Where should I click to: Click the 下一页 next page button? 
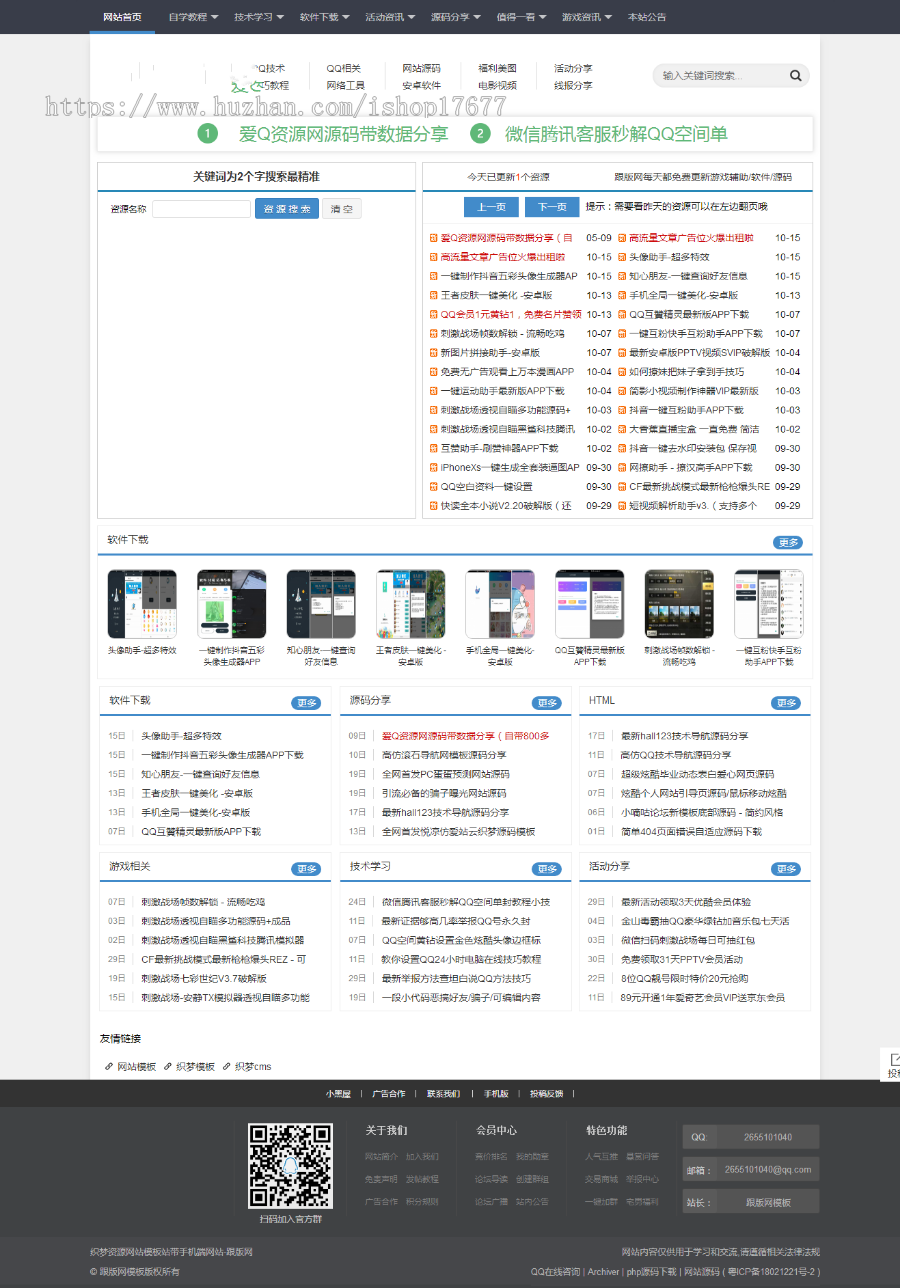(x=552, y=207)
